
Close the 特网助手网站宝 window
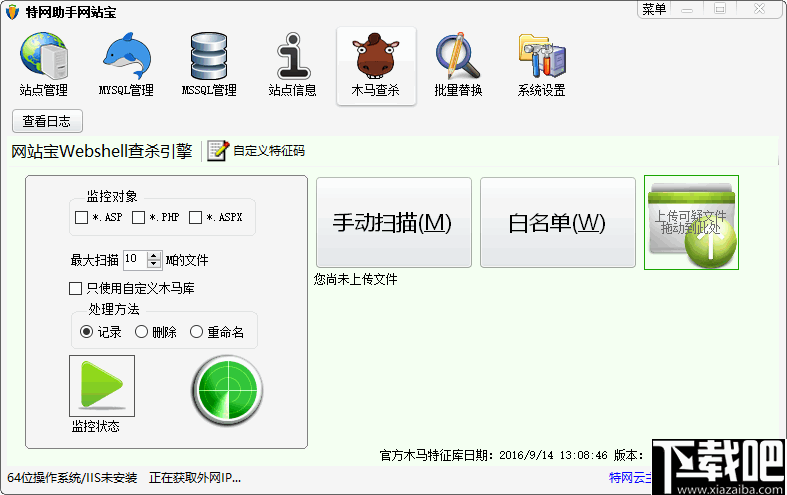[760, 9]
